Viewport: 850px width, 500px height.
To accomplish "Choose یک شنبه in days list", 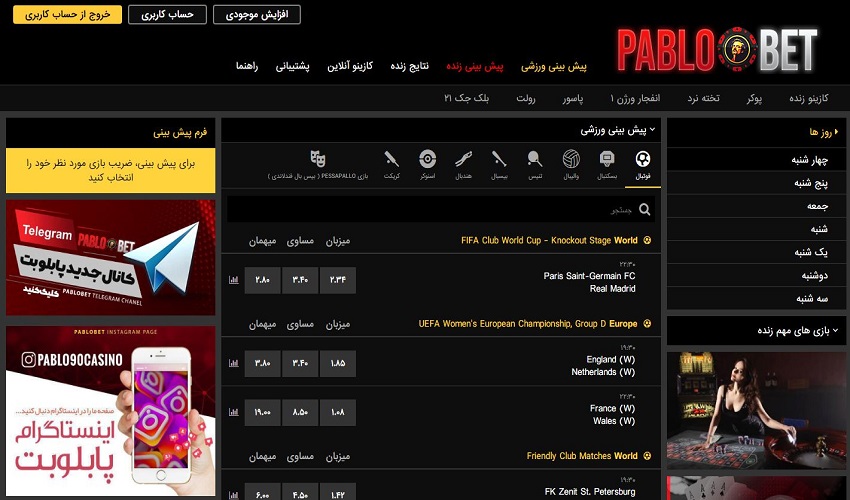I will (x=756, y=253).
